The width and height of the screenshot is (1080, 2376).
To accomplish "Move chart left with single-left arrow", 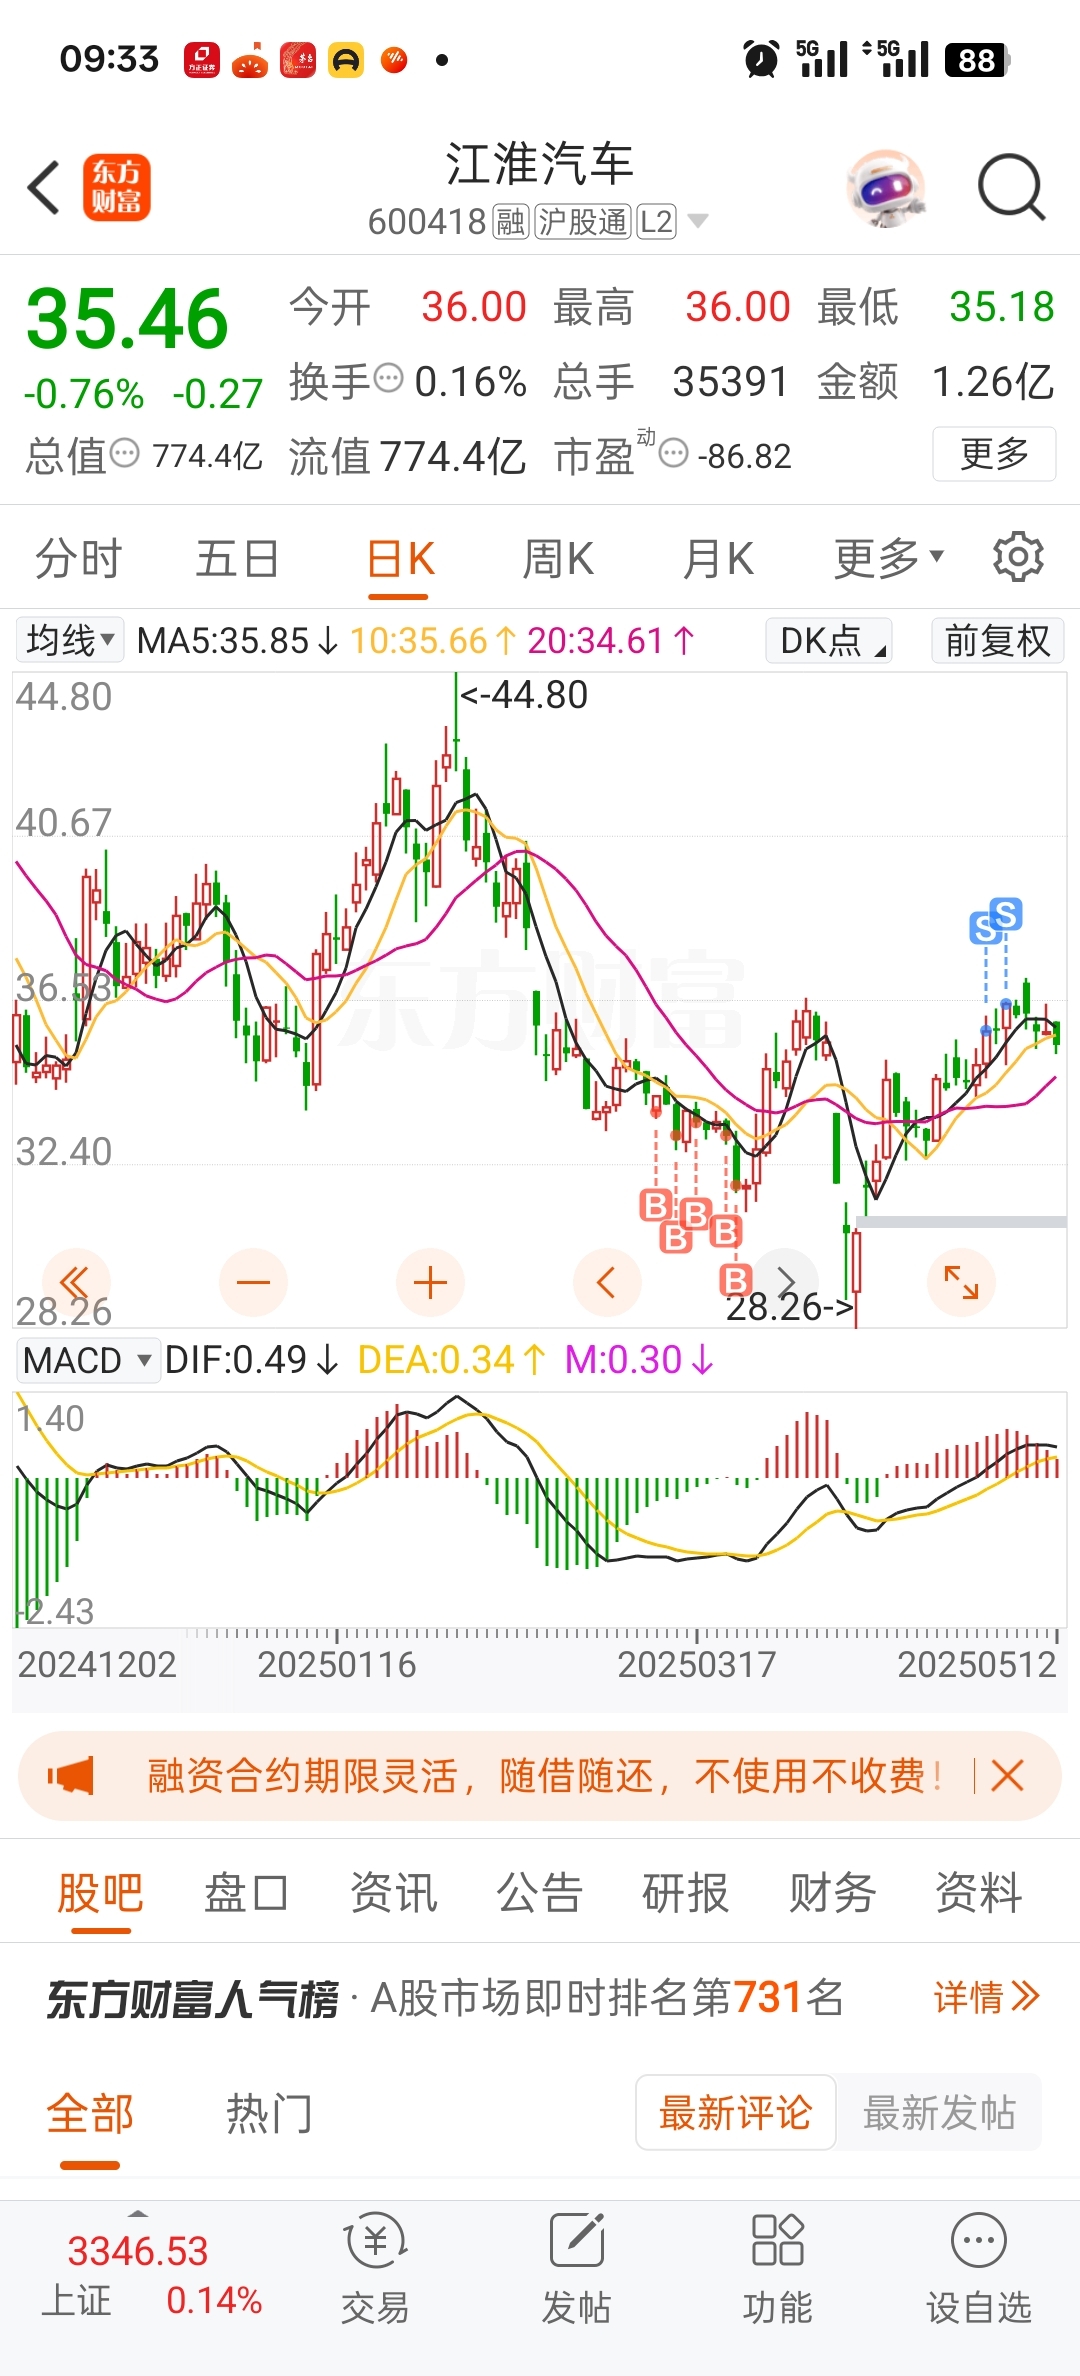I will [x=607, y=1282].
